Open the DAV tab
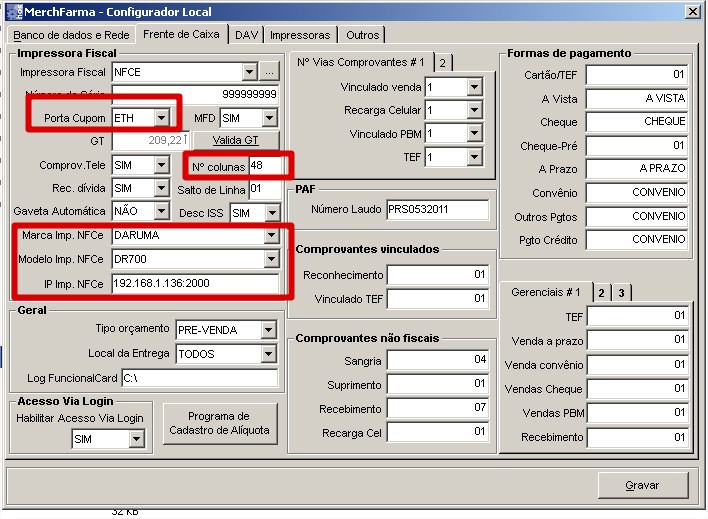This screenshot has height=519, width=708. tap(246, 35)
